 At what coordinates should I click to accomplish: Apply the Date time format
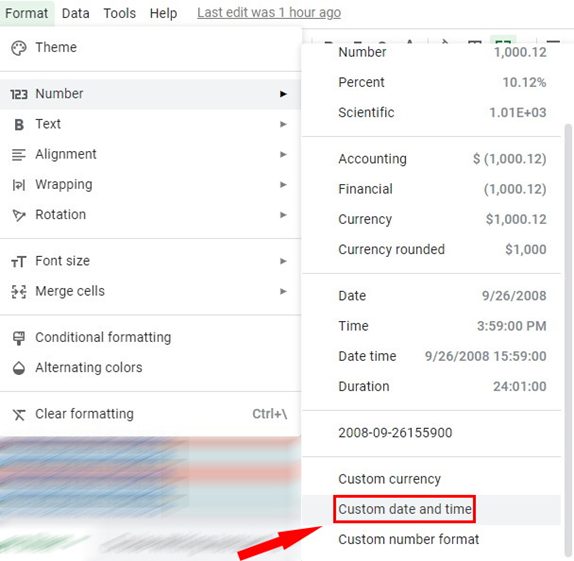pyautogui.click(x=431, y=356)
